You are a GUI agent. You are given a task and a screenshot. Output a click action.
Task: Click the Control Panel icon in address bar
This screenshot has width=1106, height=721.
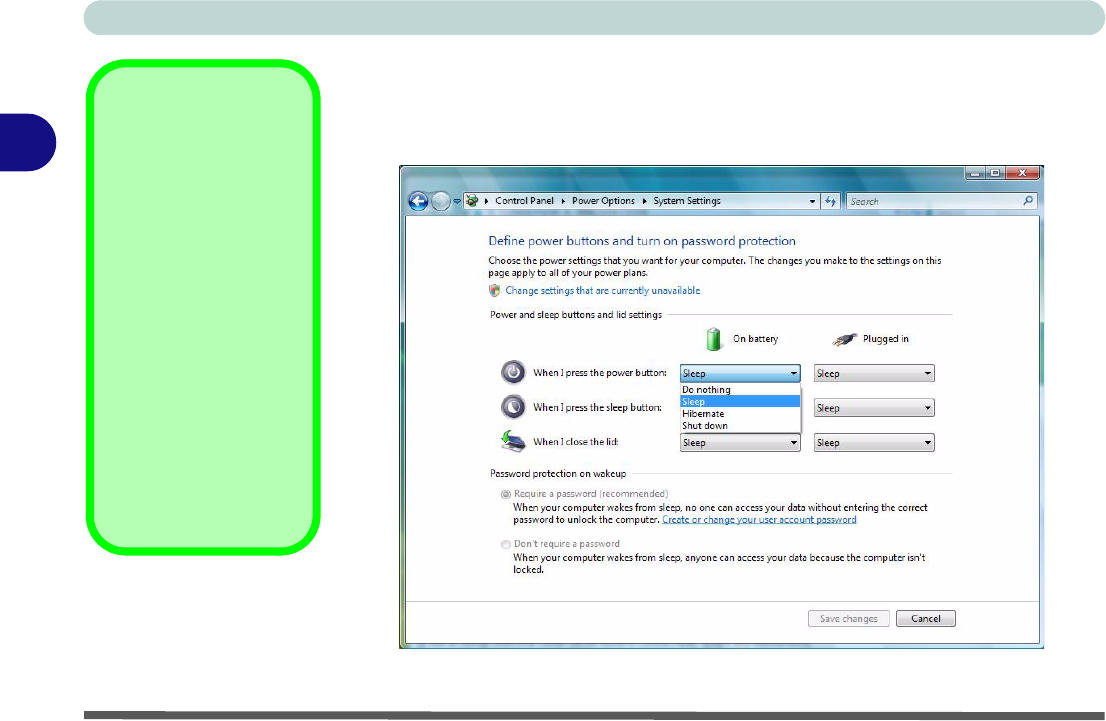[x=472, y=201]
